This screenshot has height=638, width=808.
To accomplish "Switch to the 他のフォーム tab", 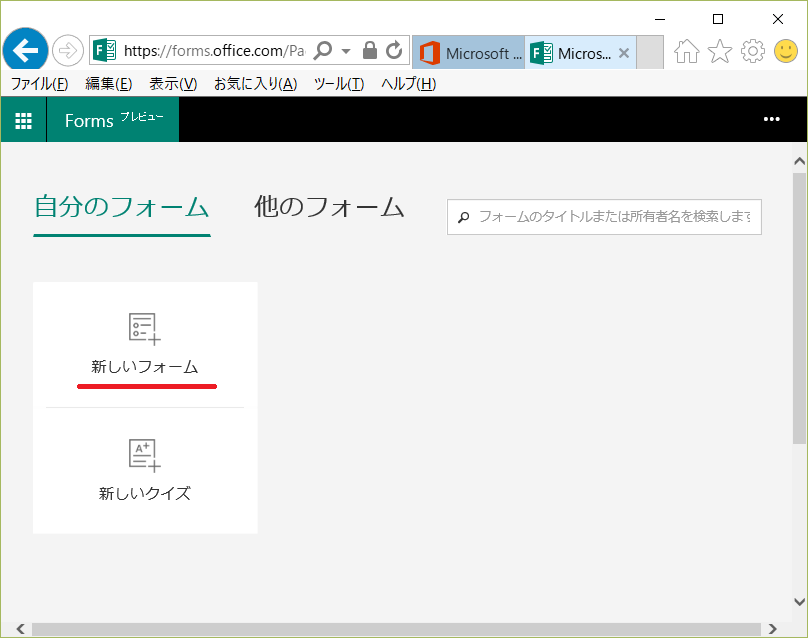I will coord(329,207).
